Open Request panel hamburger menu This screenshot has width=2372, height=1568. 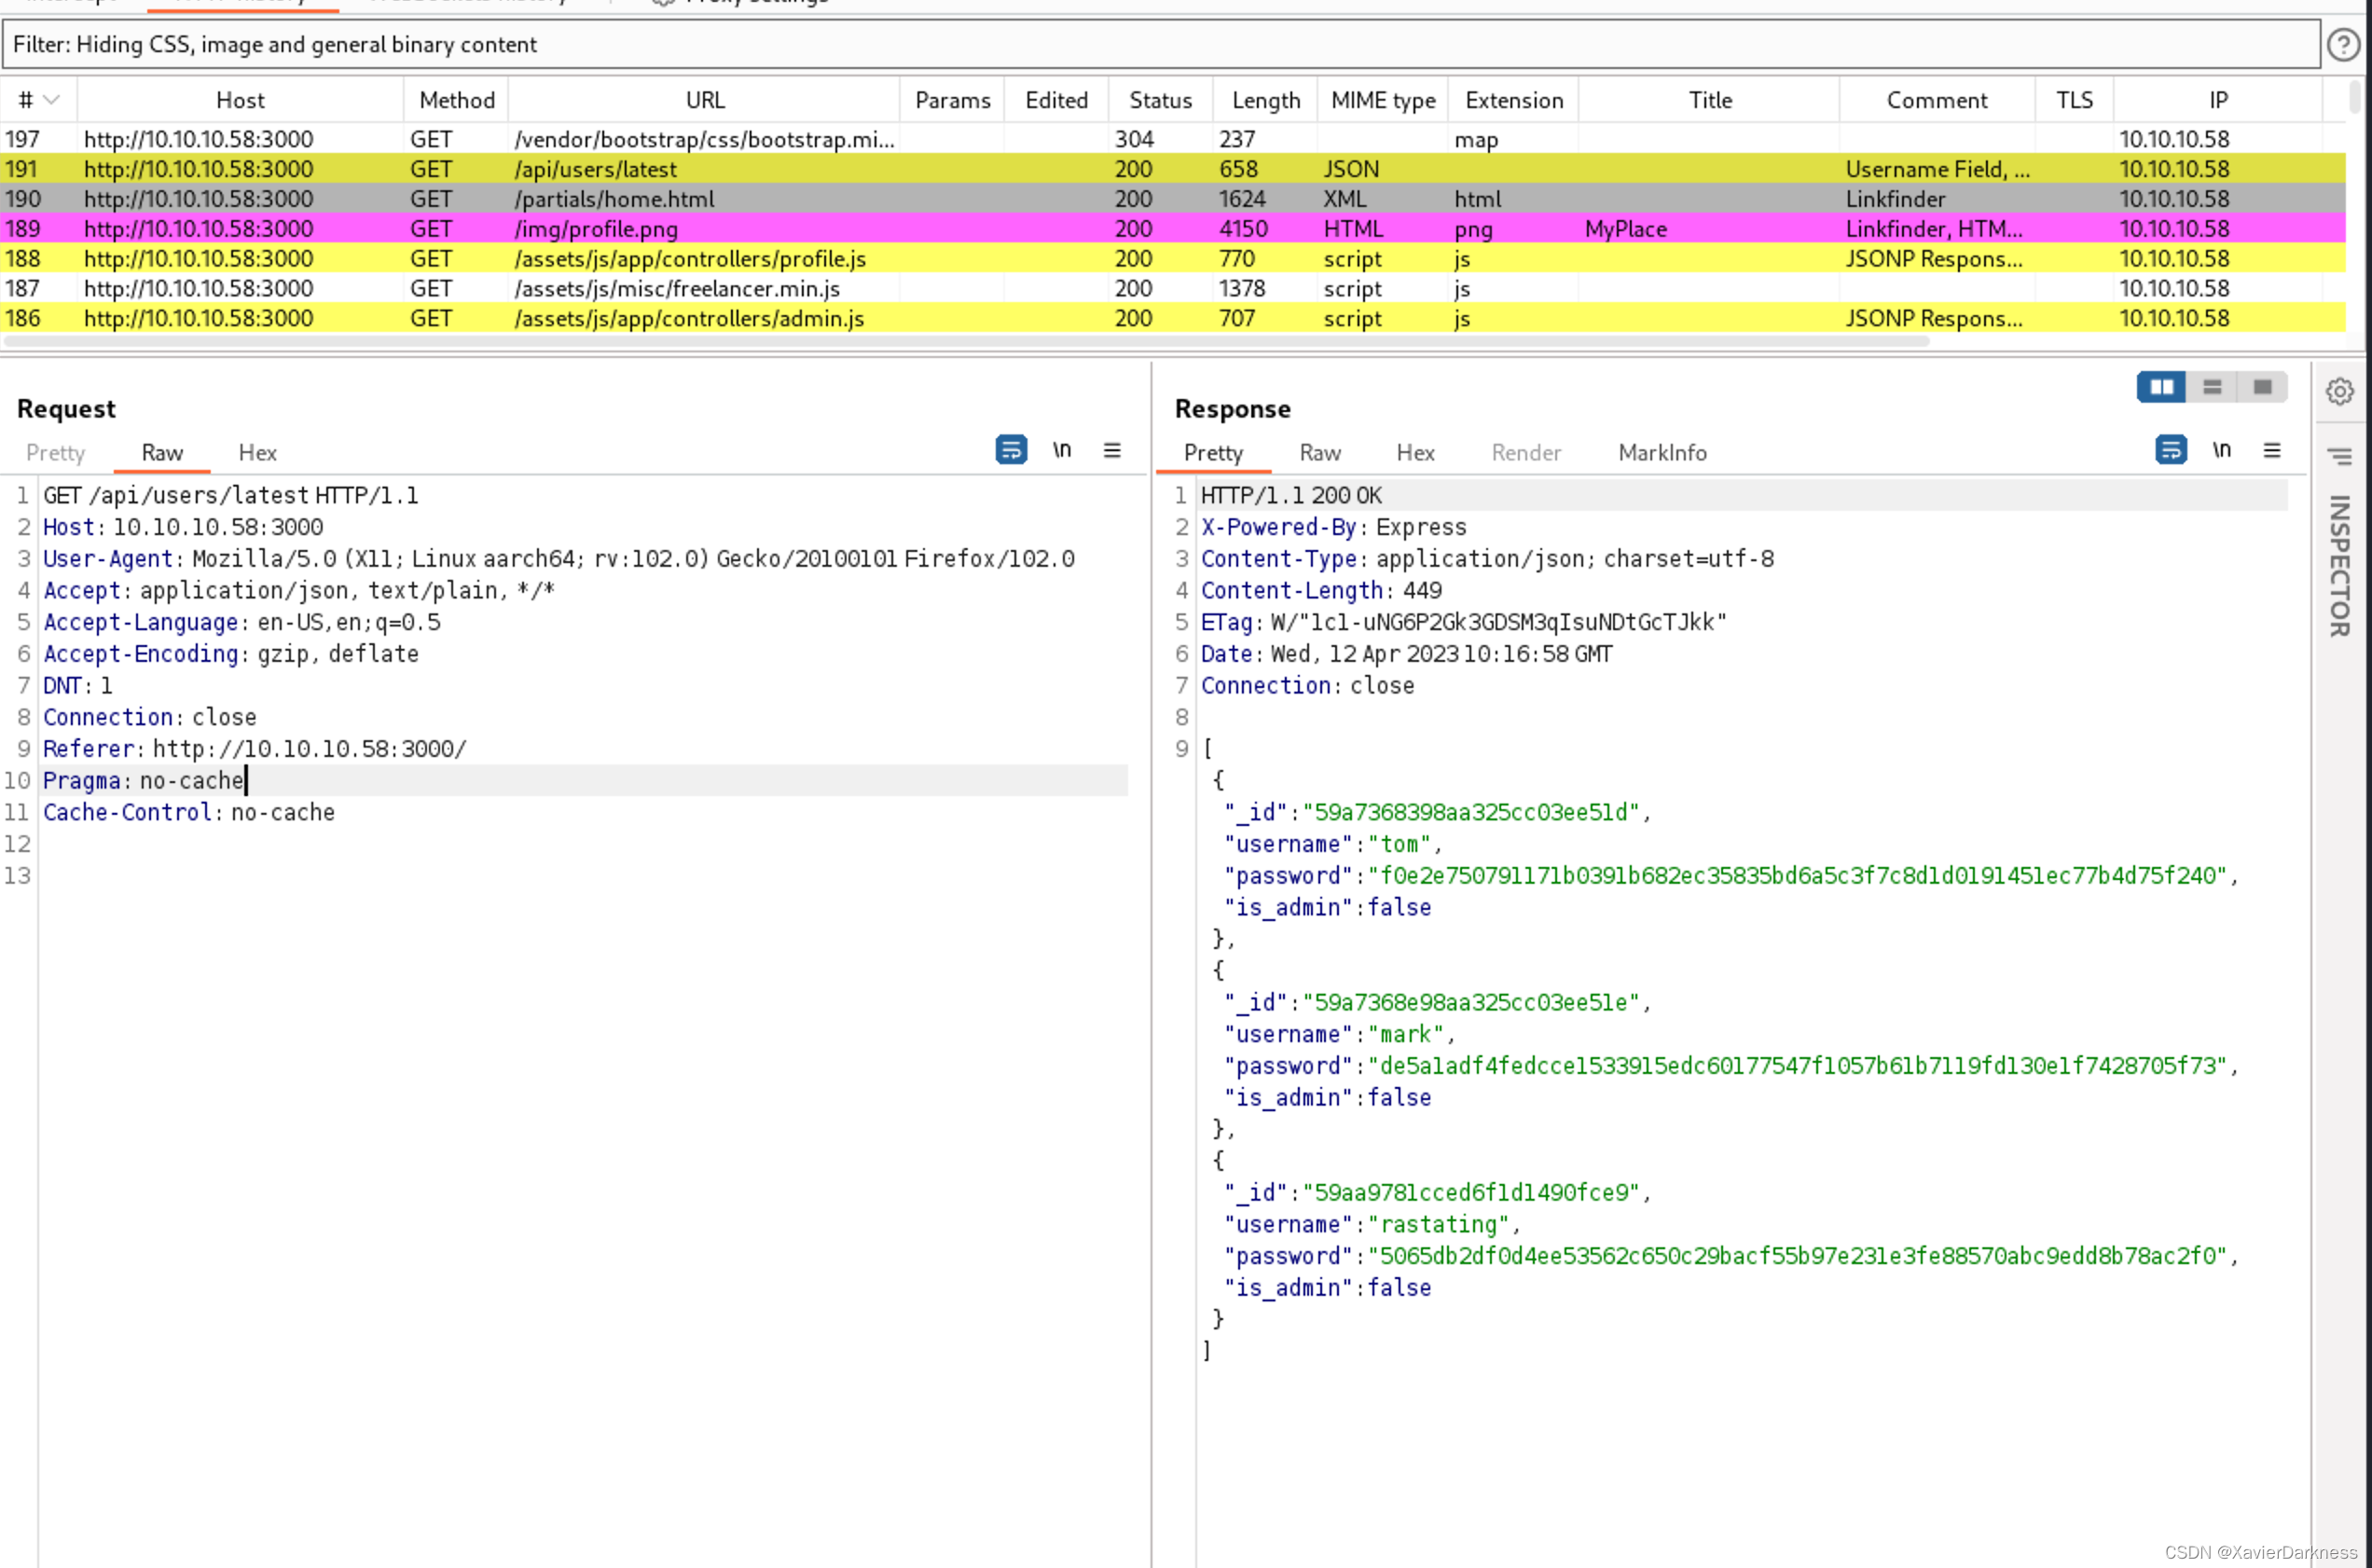(1112, 450)
